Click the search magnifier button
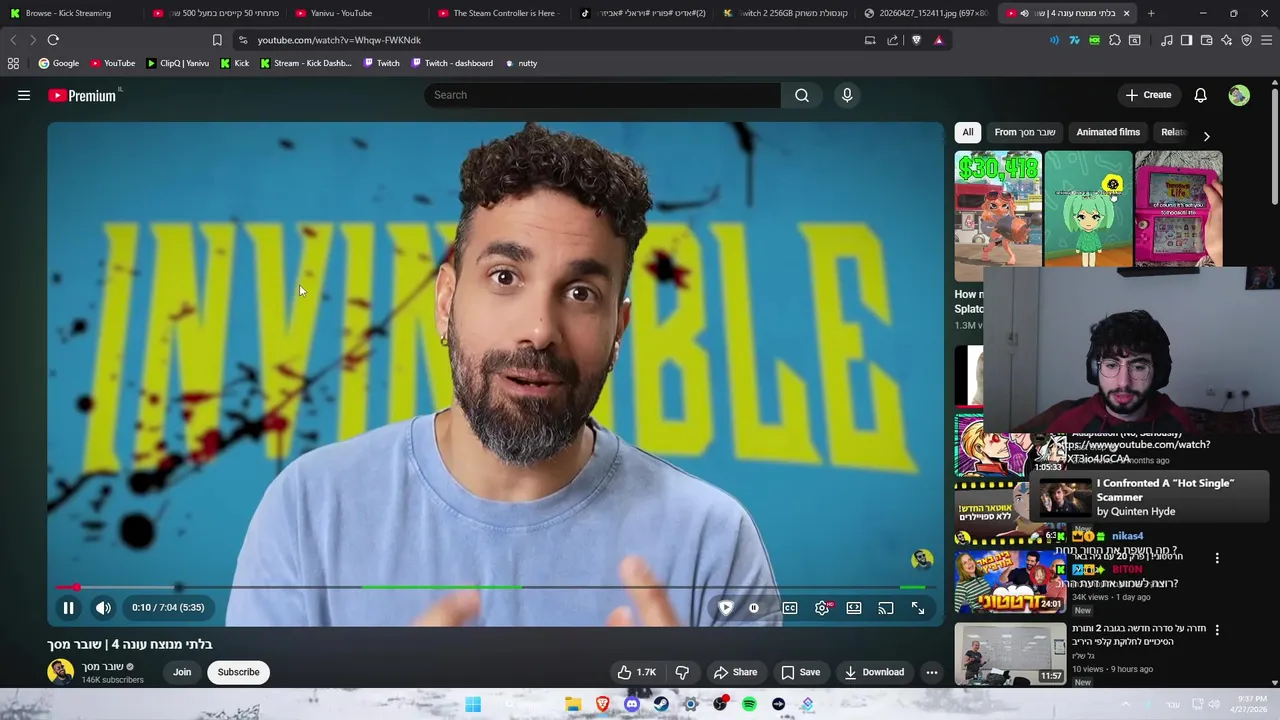The width and height of the screenshot is (1280, 720). [x=802, y=95]
